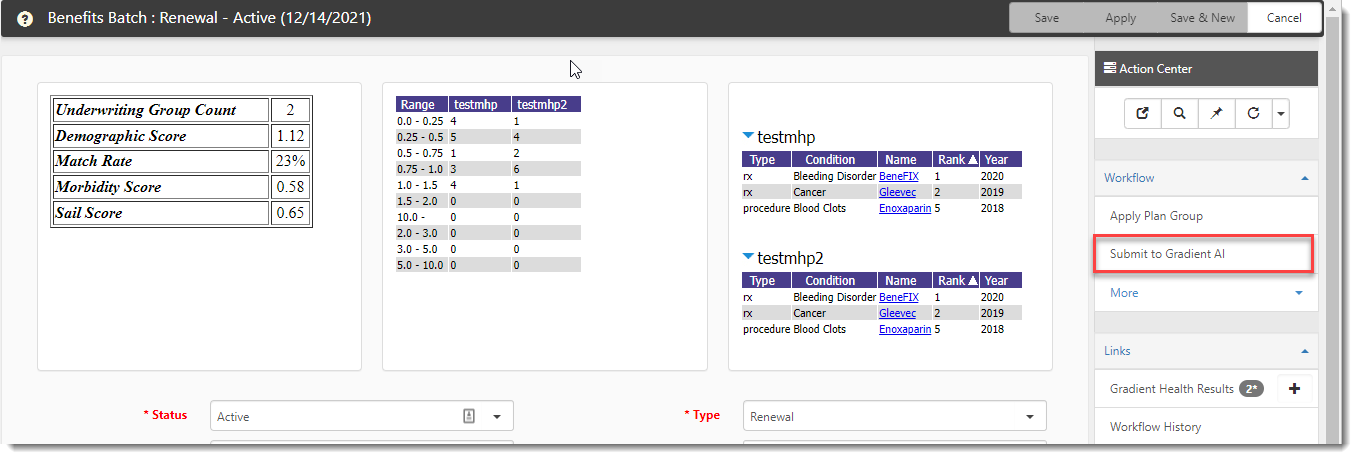Click the help question mark icon
The width and height of the screenshot is (1357, 459).
[x=26, y=19]
